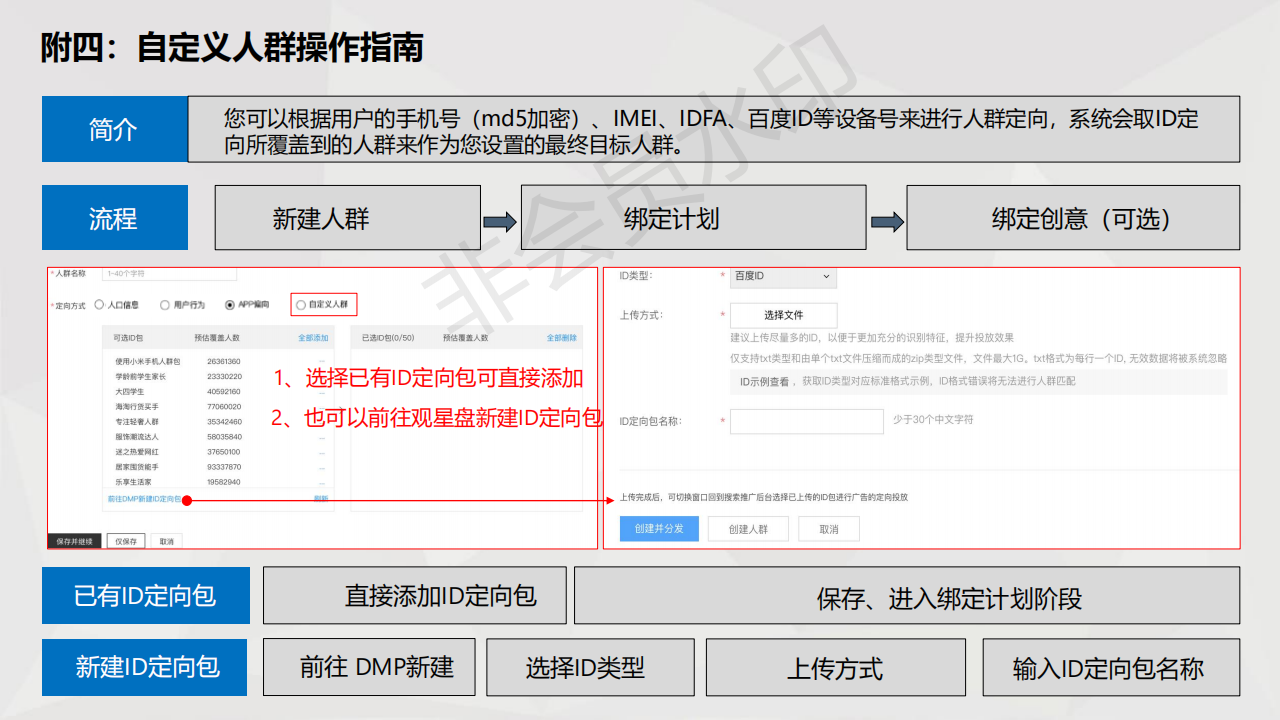Click the 仅保存 button
The image size is (1280, 720).
126,541
